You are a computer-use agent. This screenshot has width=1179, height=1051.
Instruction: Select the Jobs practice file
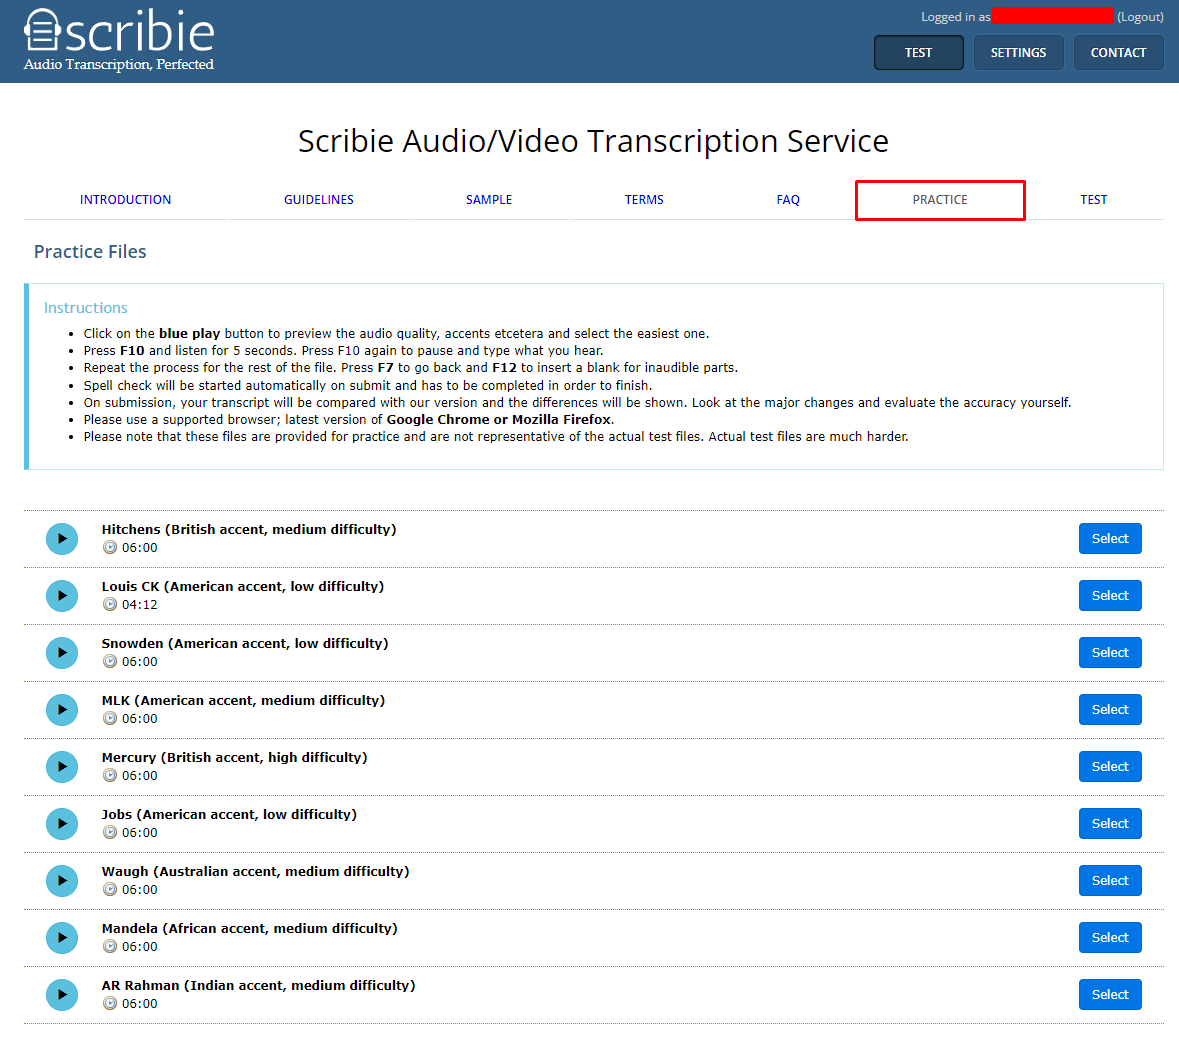click(x=1110, y=825)
